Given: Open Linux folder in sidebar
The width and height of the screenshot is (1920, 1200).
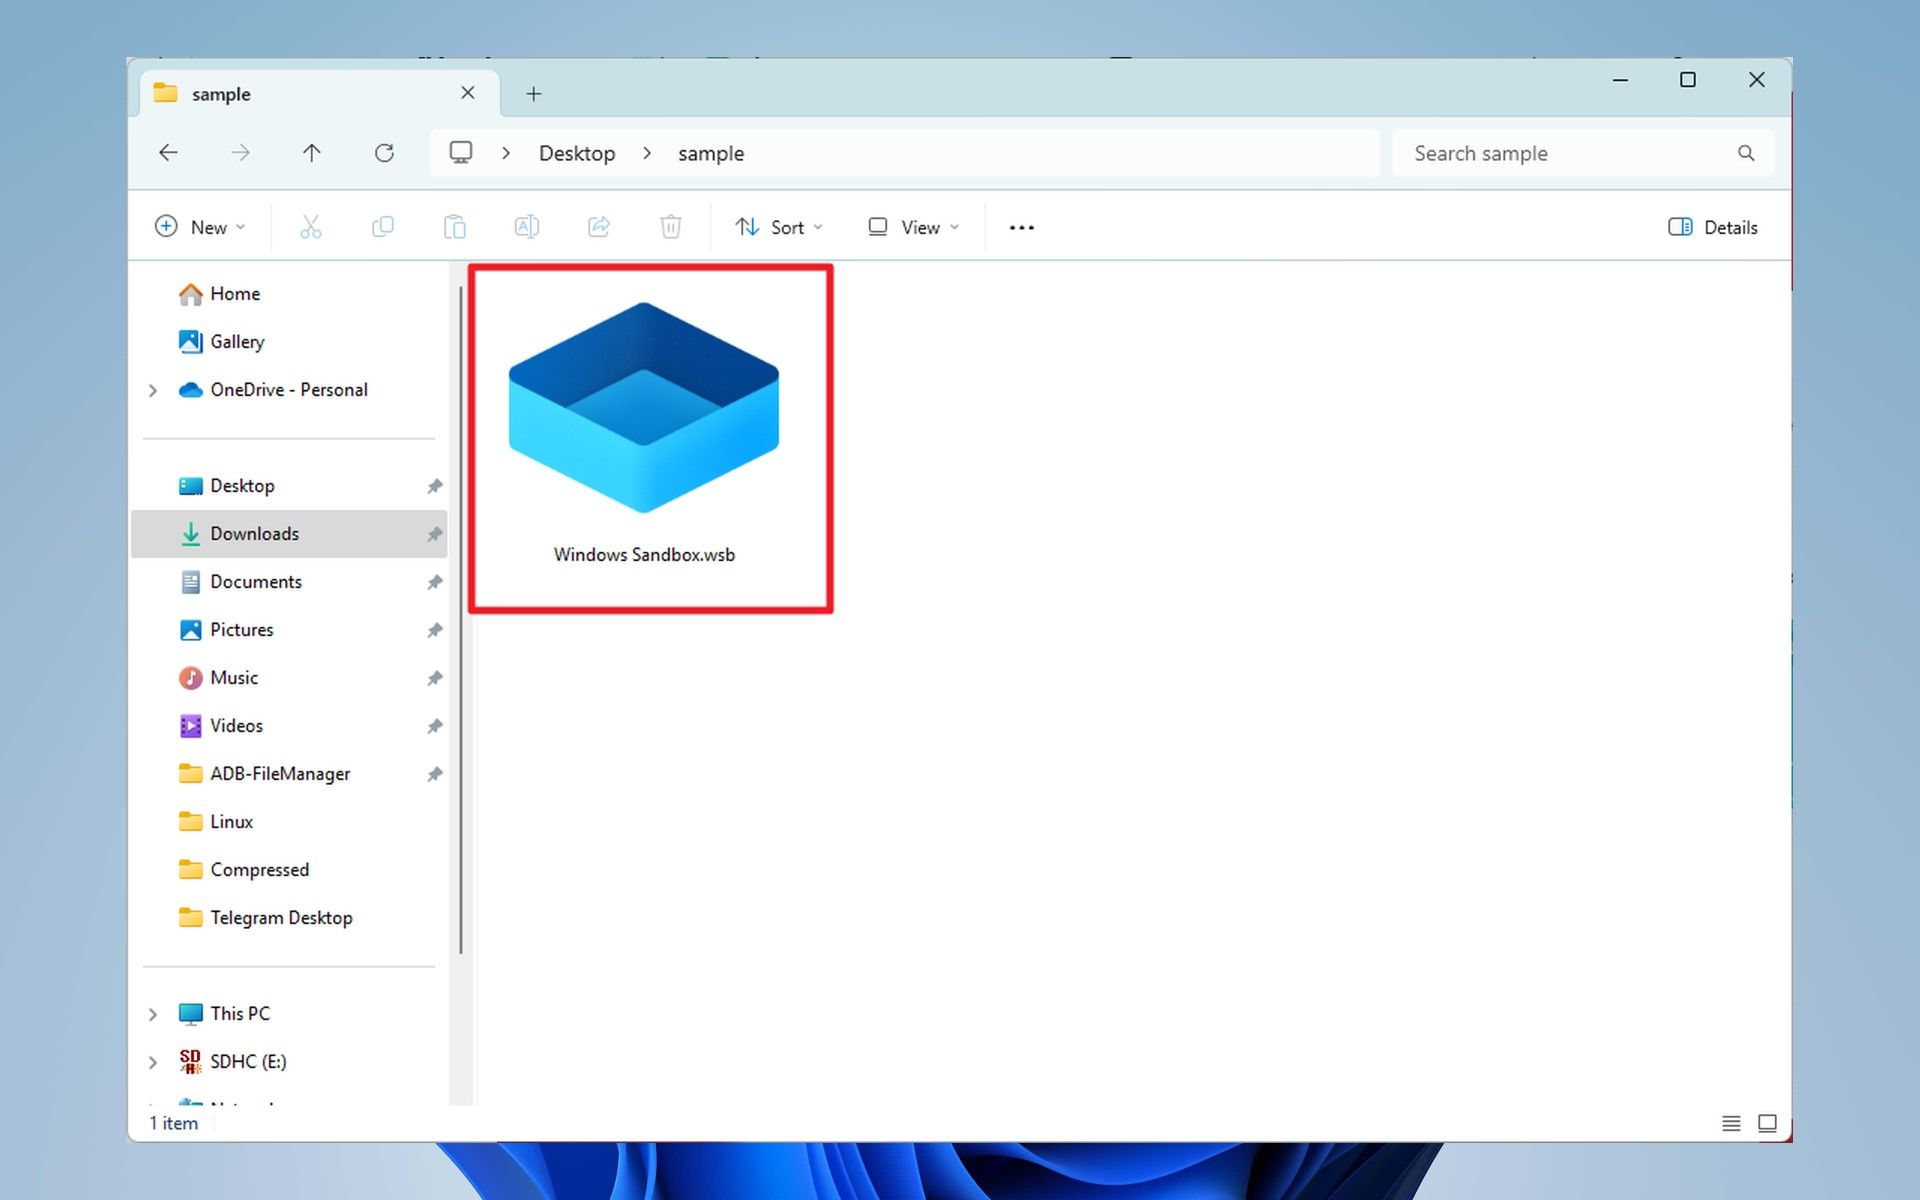Looking at the screenshot, I should (289, 822).
